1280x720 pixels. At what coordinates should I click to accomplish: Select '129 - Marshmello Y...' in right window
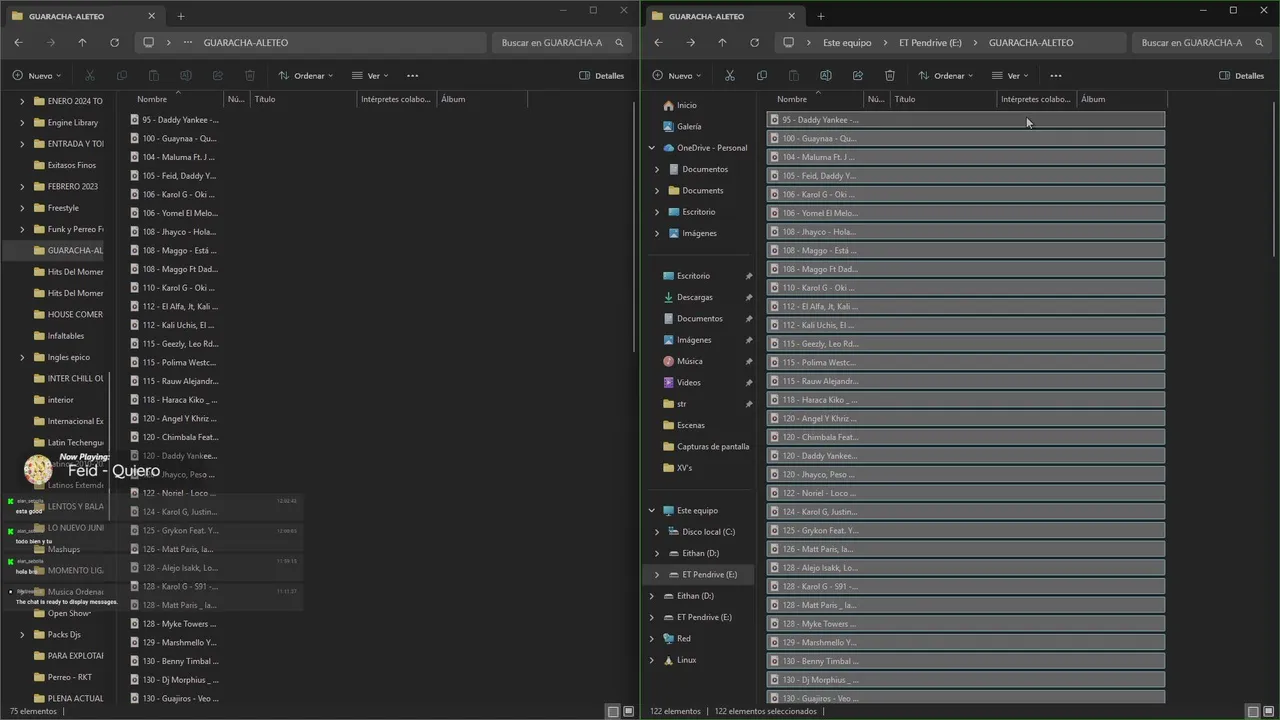[966, 642]
